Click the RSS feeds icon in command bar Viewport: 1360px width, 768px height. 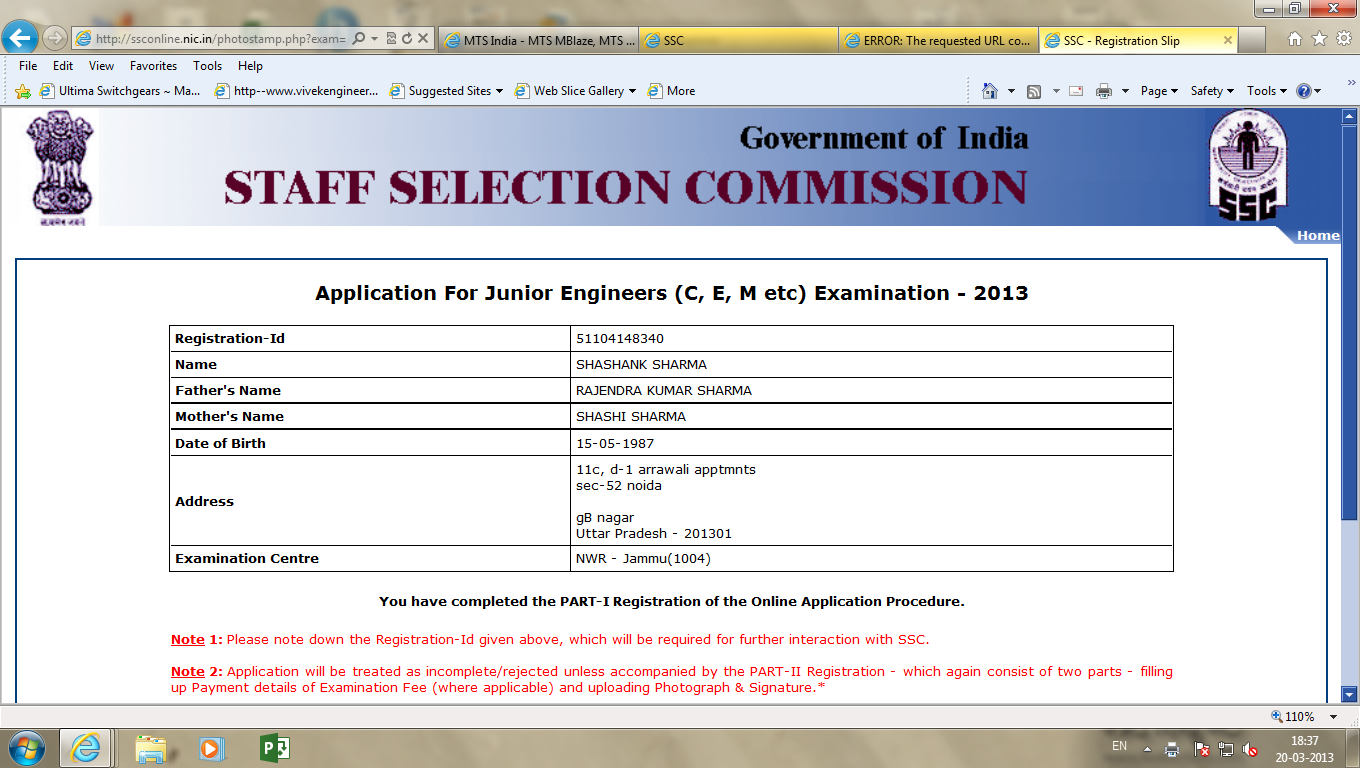pos(1034,91)
